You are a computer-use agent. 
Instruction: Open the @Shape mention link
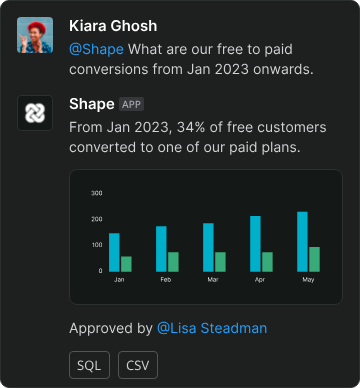pyautogui.click(x=96, y=49)
